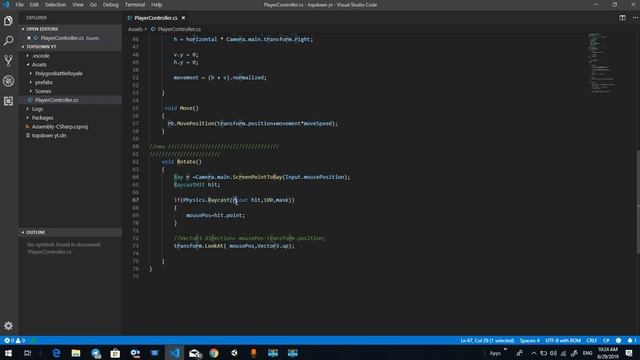Click PlayerController.cs in the breadcrumb
640x360 pixels.
(x=179, y=29)
